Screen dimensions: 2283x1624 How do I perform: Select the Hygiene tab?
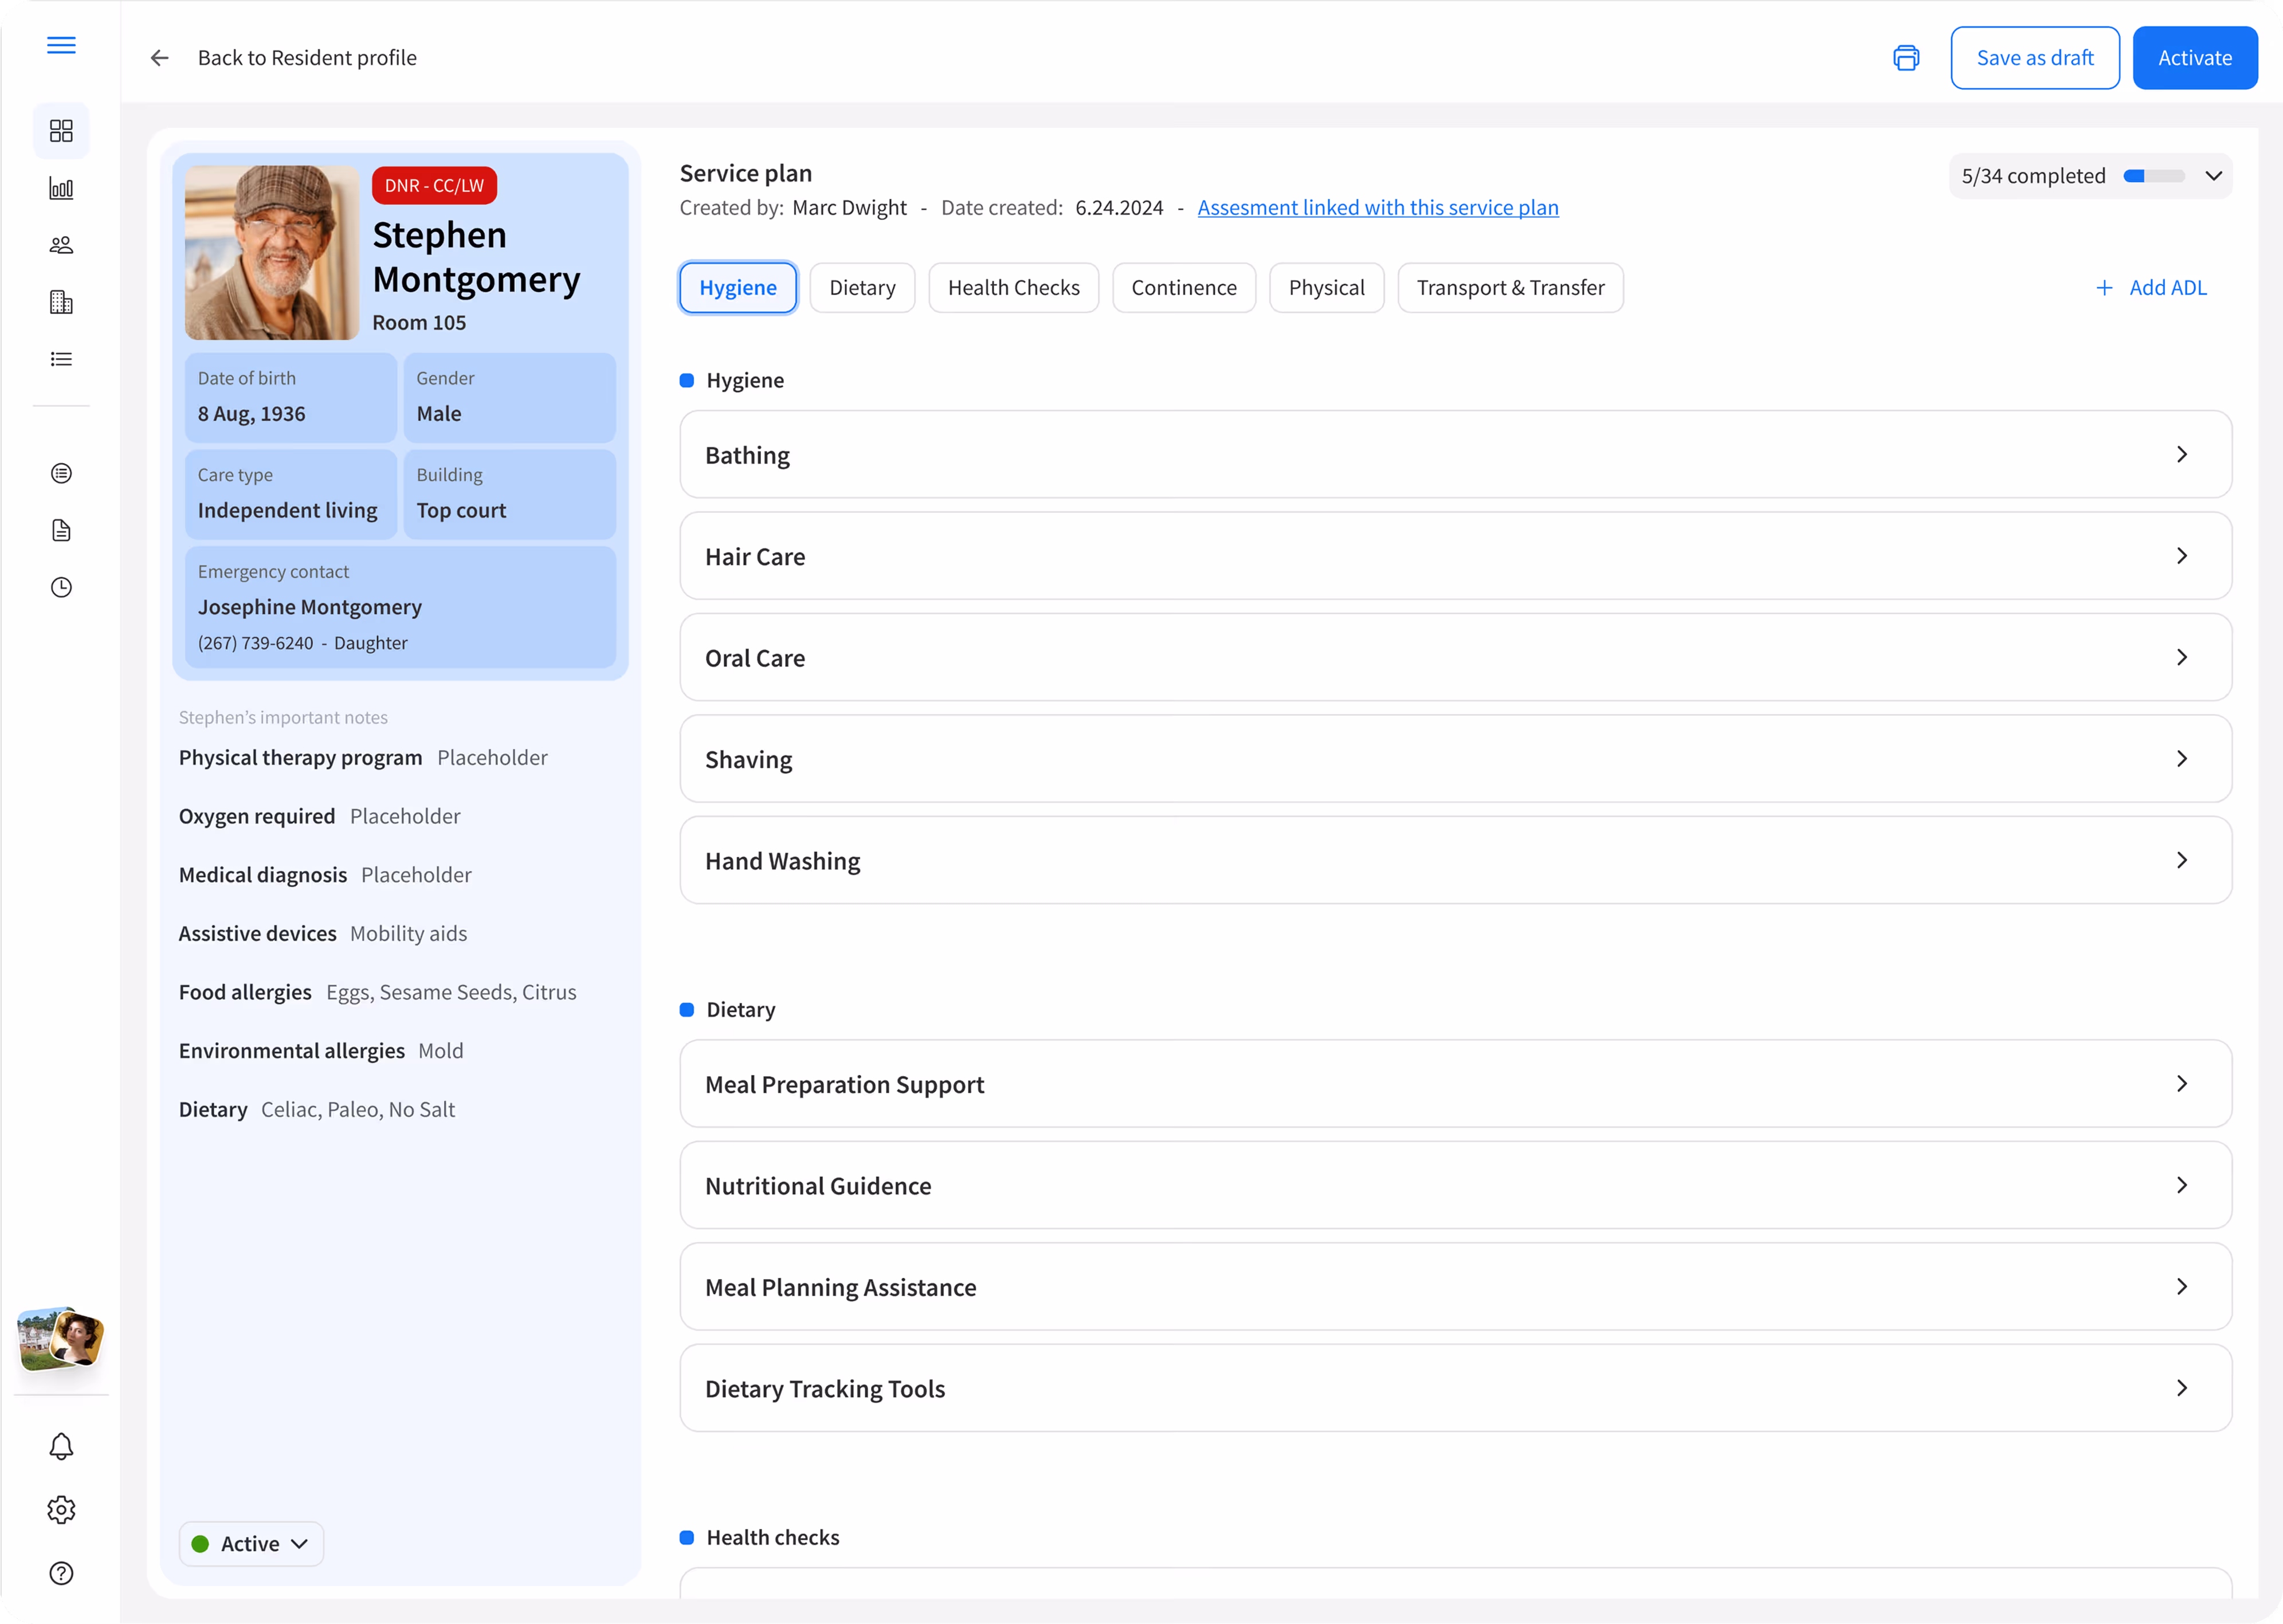point(738,288)
